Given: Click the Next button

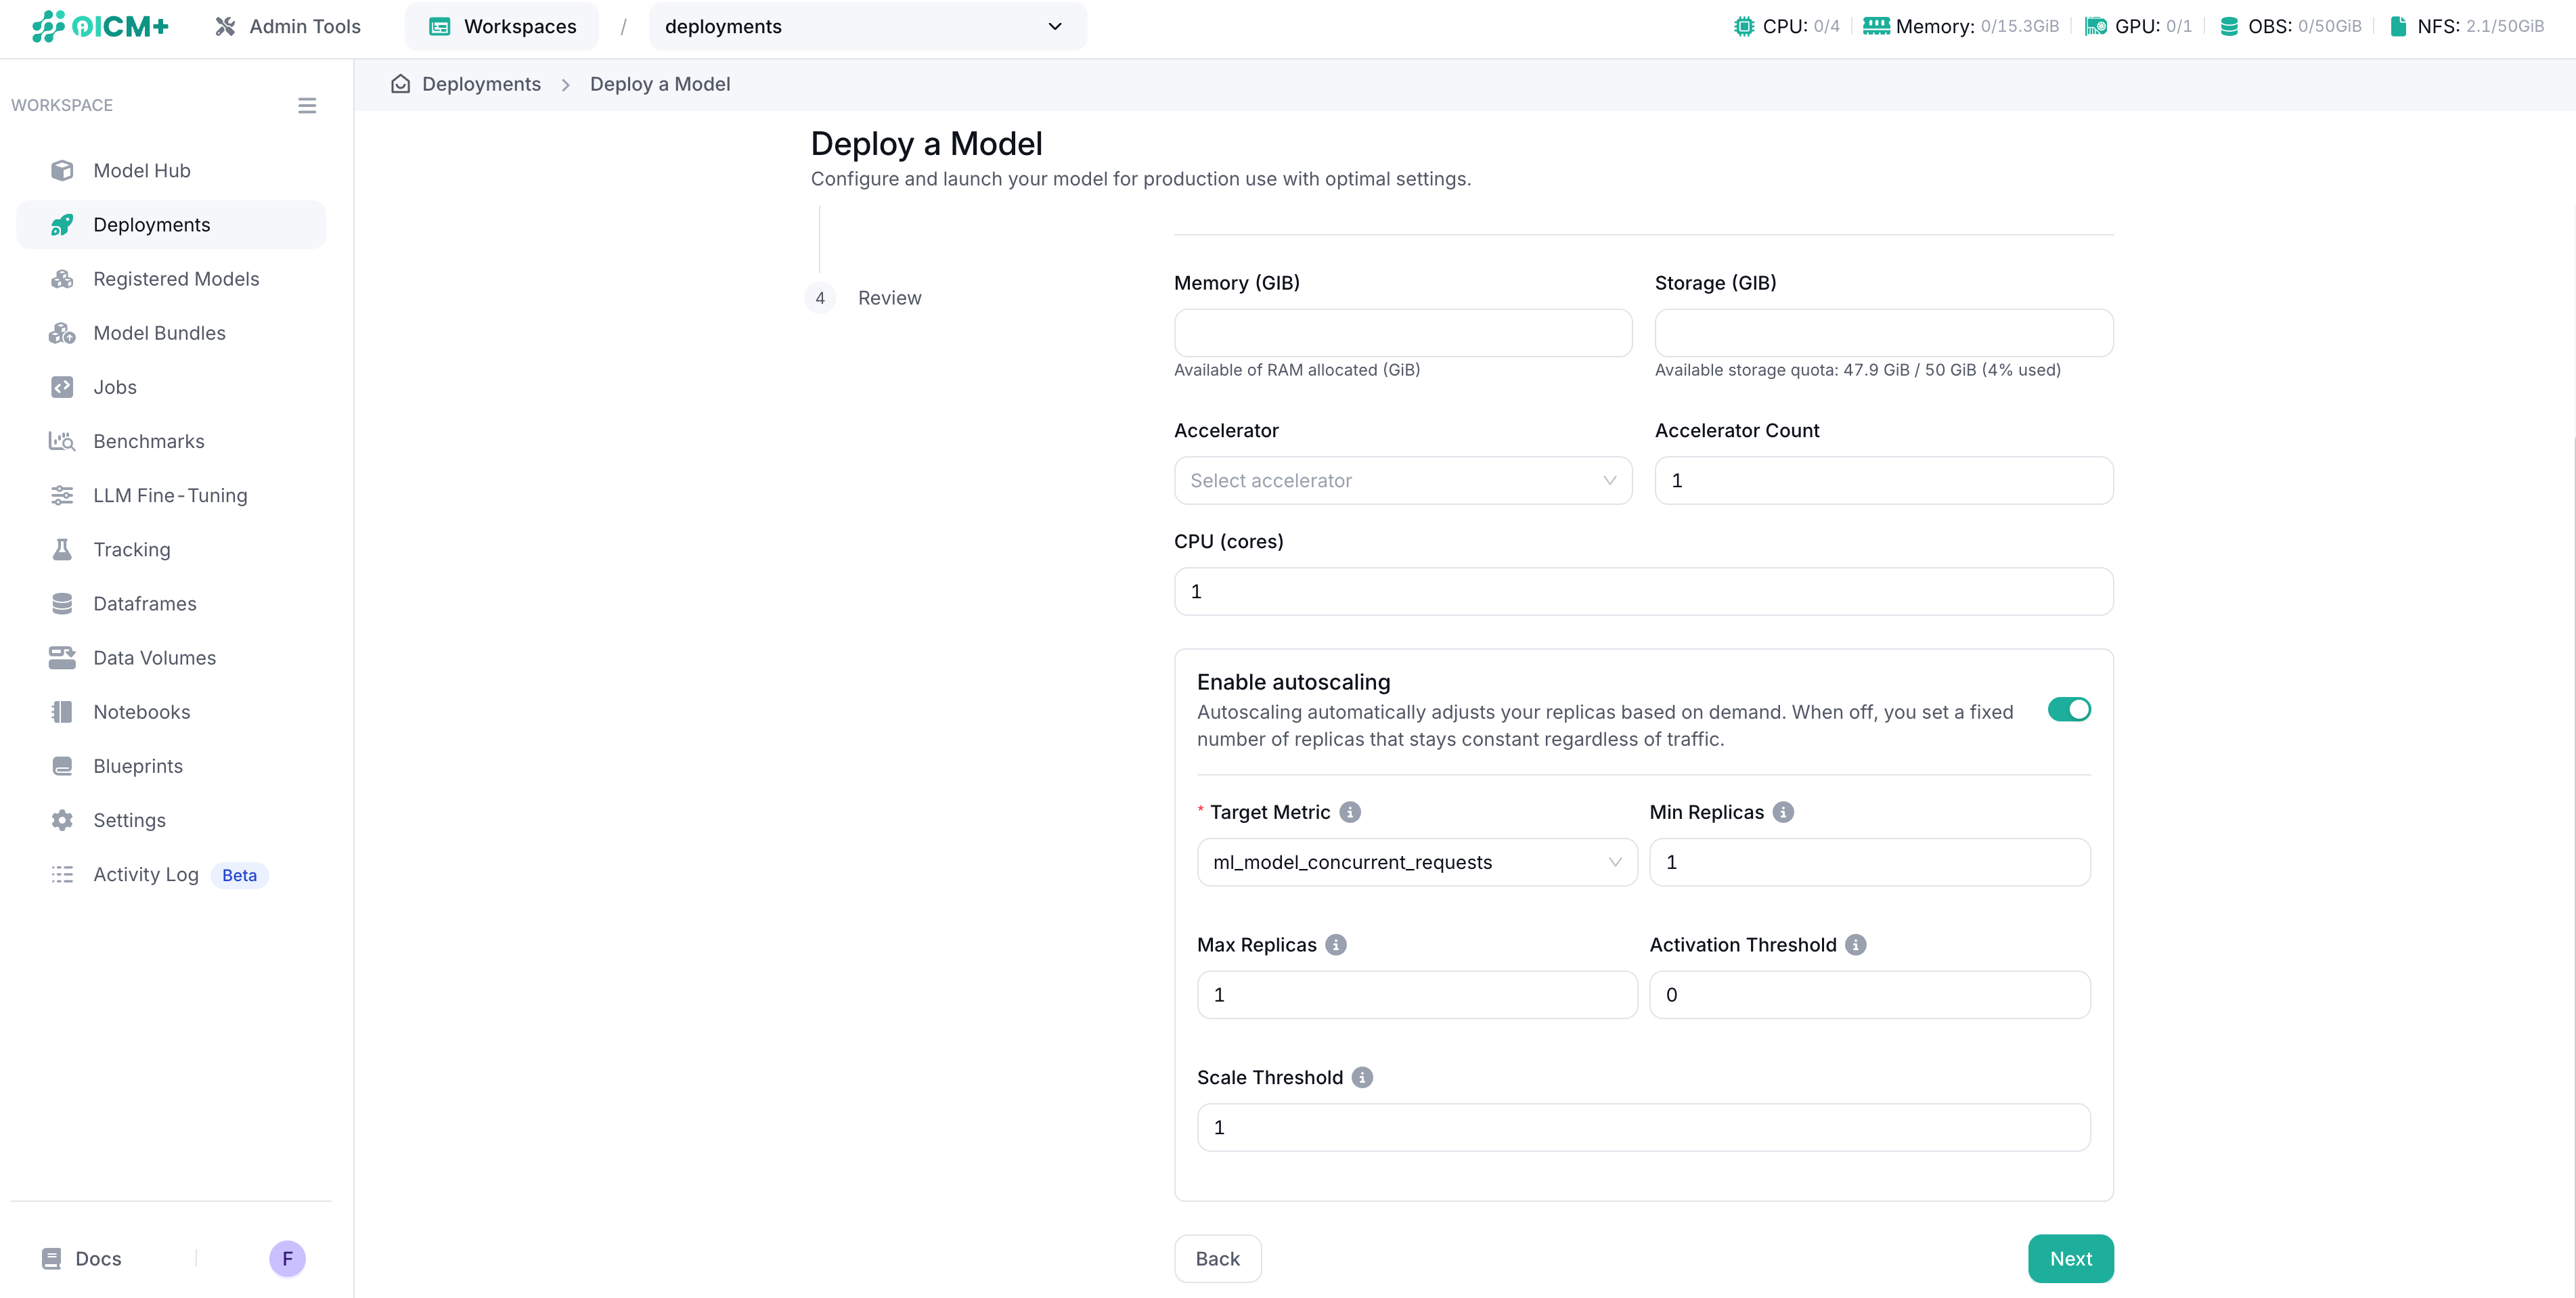Looking at the screenshot, I should click(x=2070, y=1258).
